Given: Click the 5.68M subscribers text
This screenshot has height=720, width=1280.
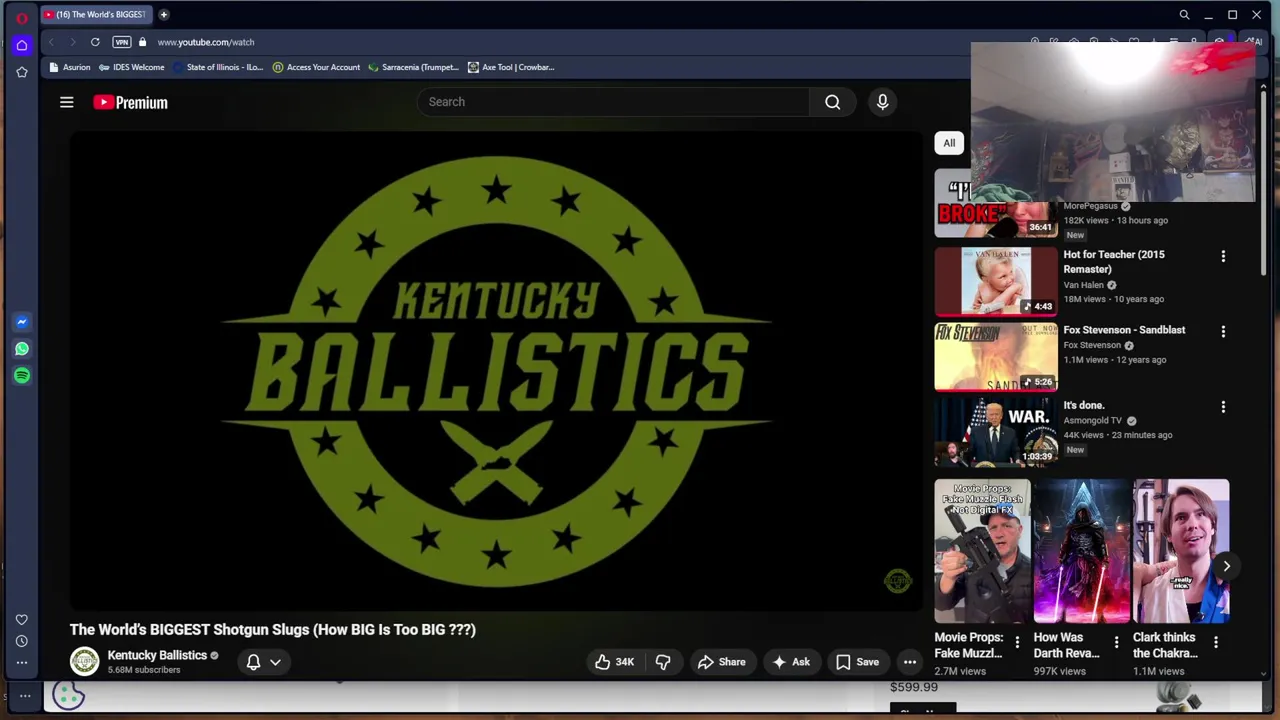Looking at the screenshot, I should click(144, 670).
